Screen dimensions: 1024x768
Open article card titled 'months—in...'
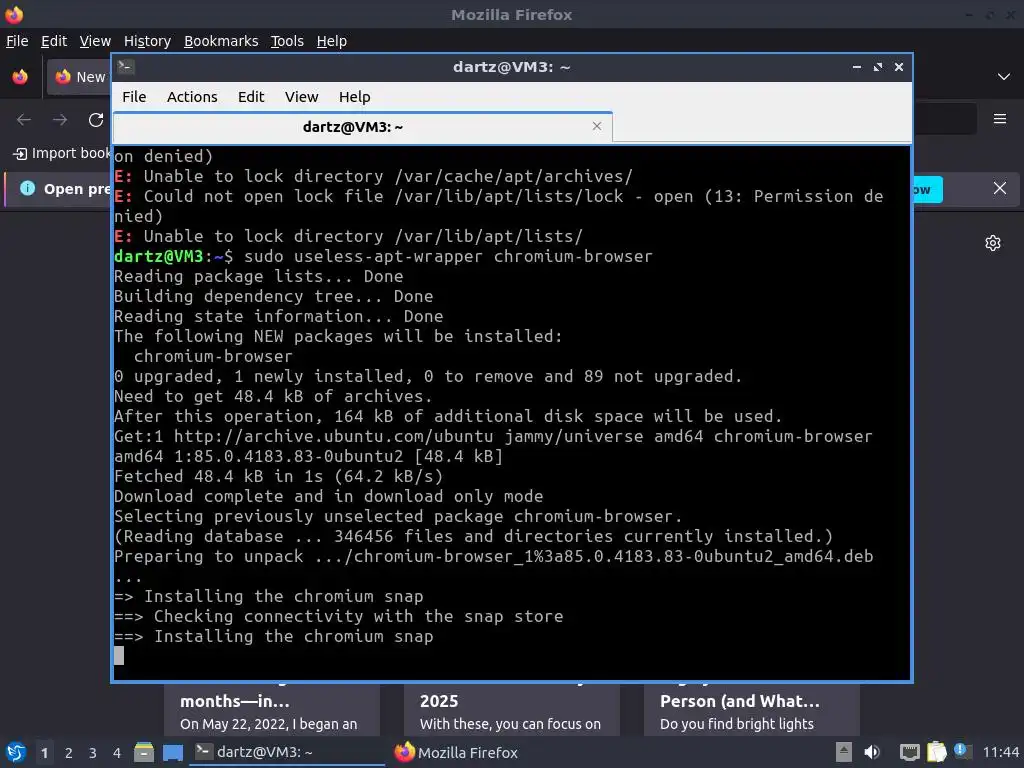coord(272,710)
